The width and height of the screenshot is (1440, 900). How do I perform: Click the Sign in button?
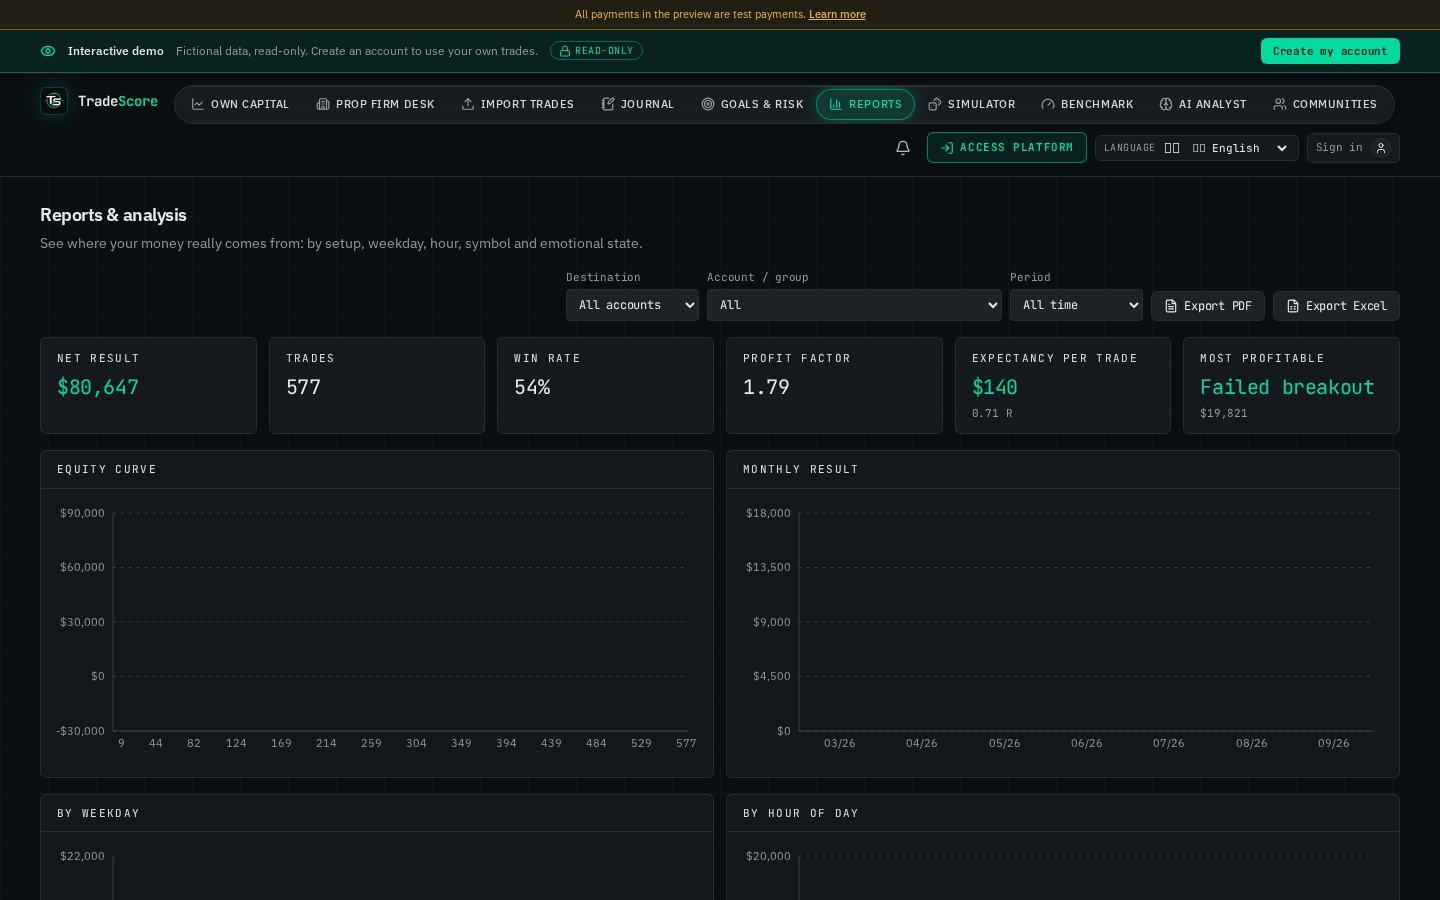click(x=1353, y=148)
